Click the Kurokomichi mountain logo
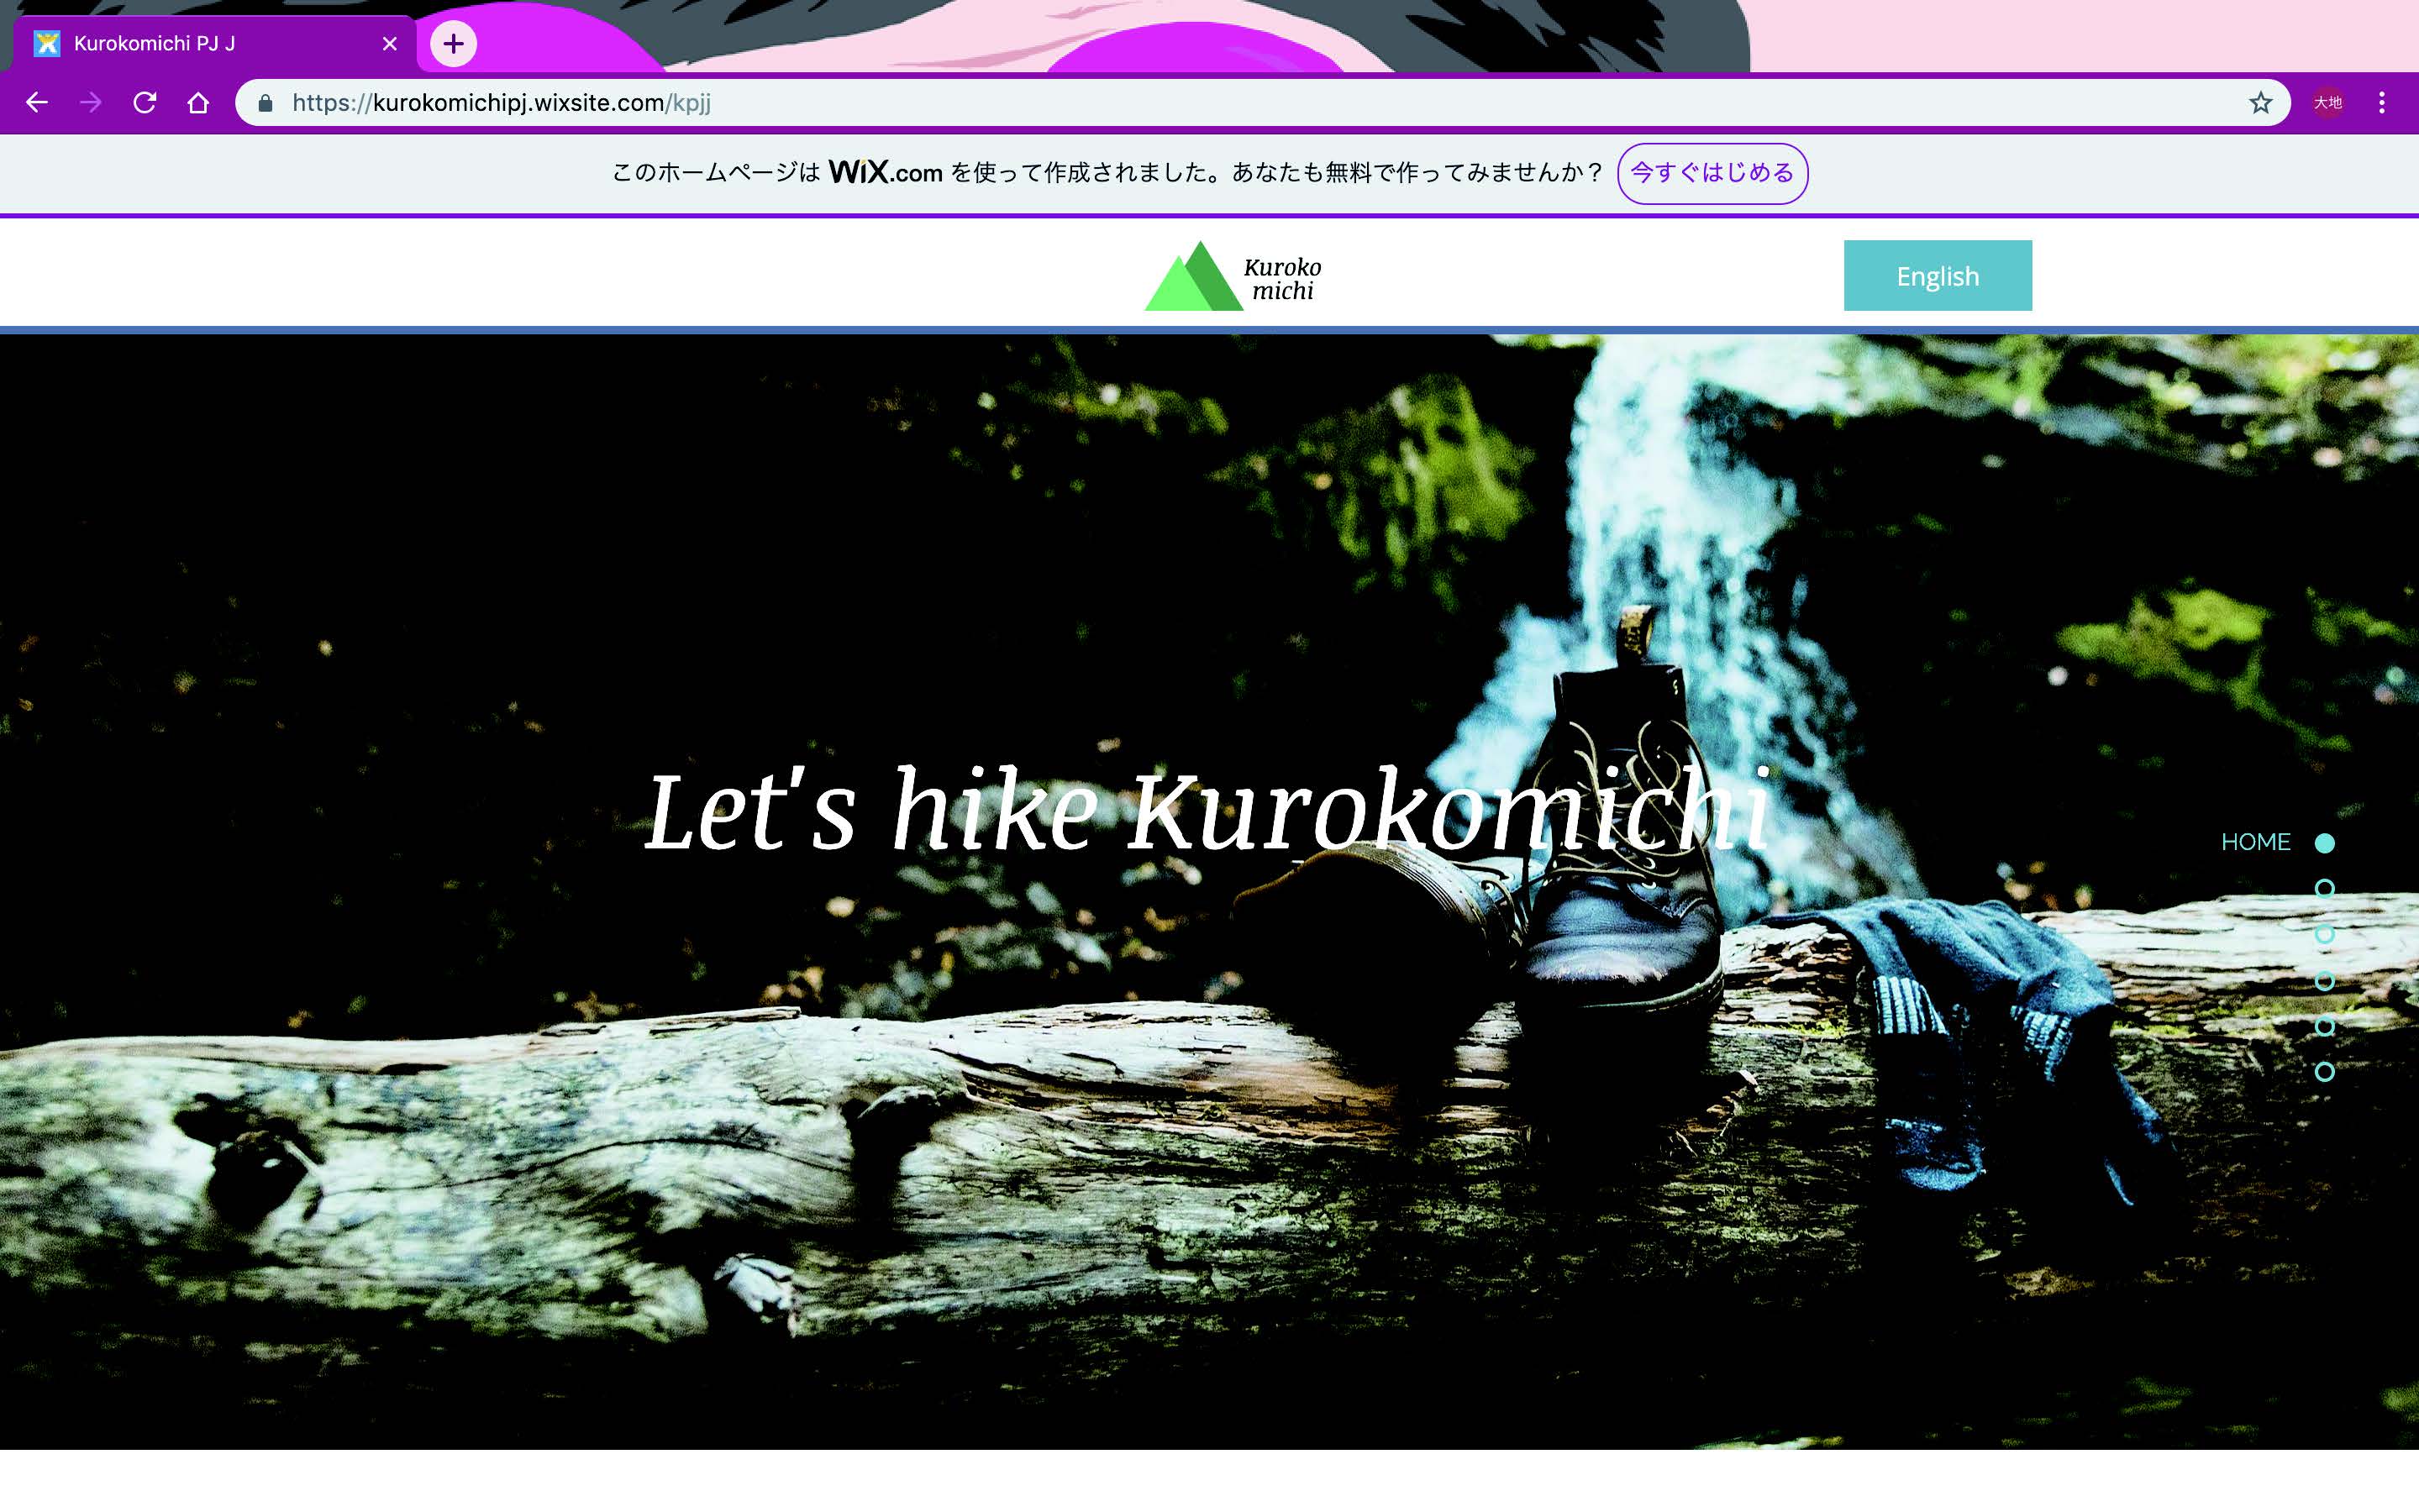 click(1194, 276)
